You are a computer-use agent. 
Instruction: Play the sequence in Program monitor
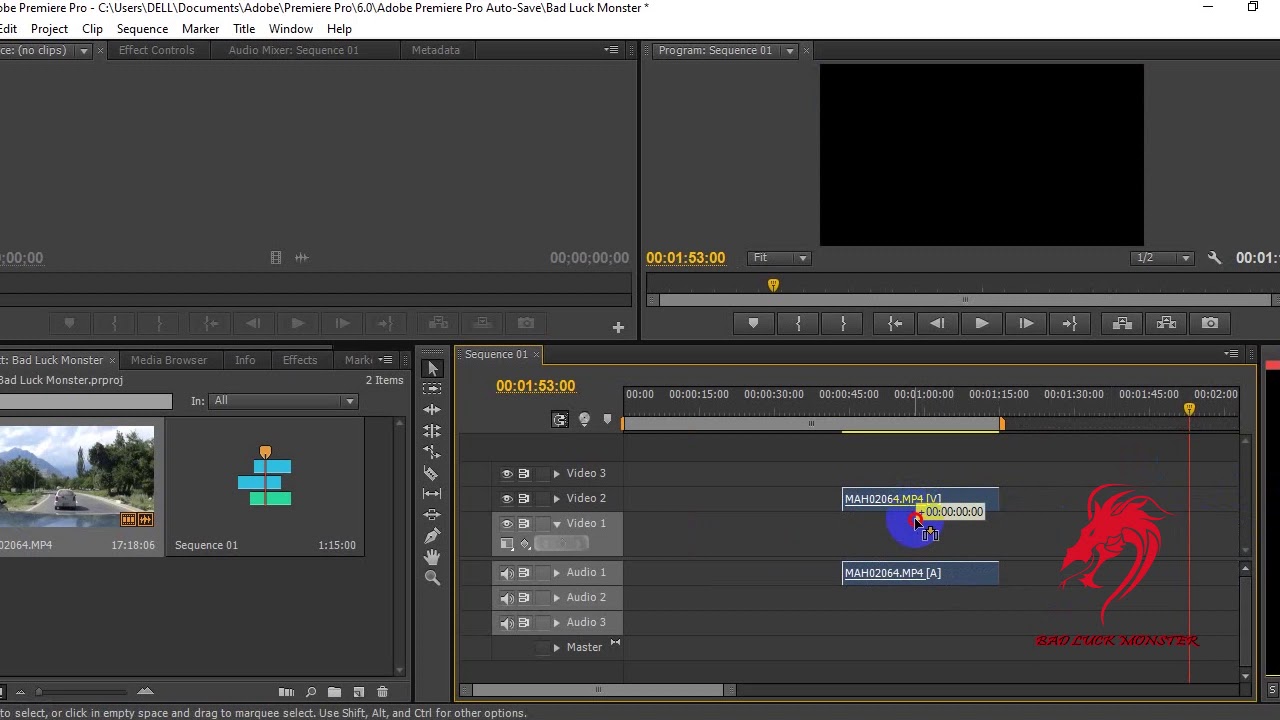click(x=981, y=323)
